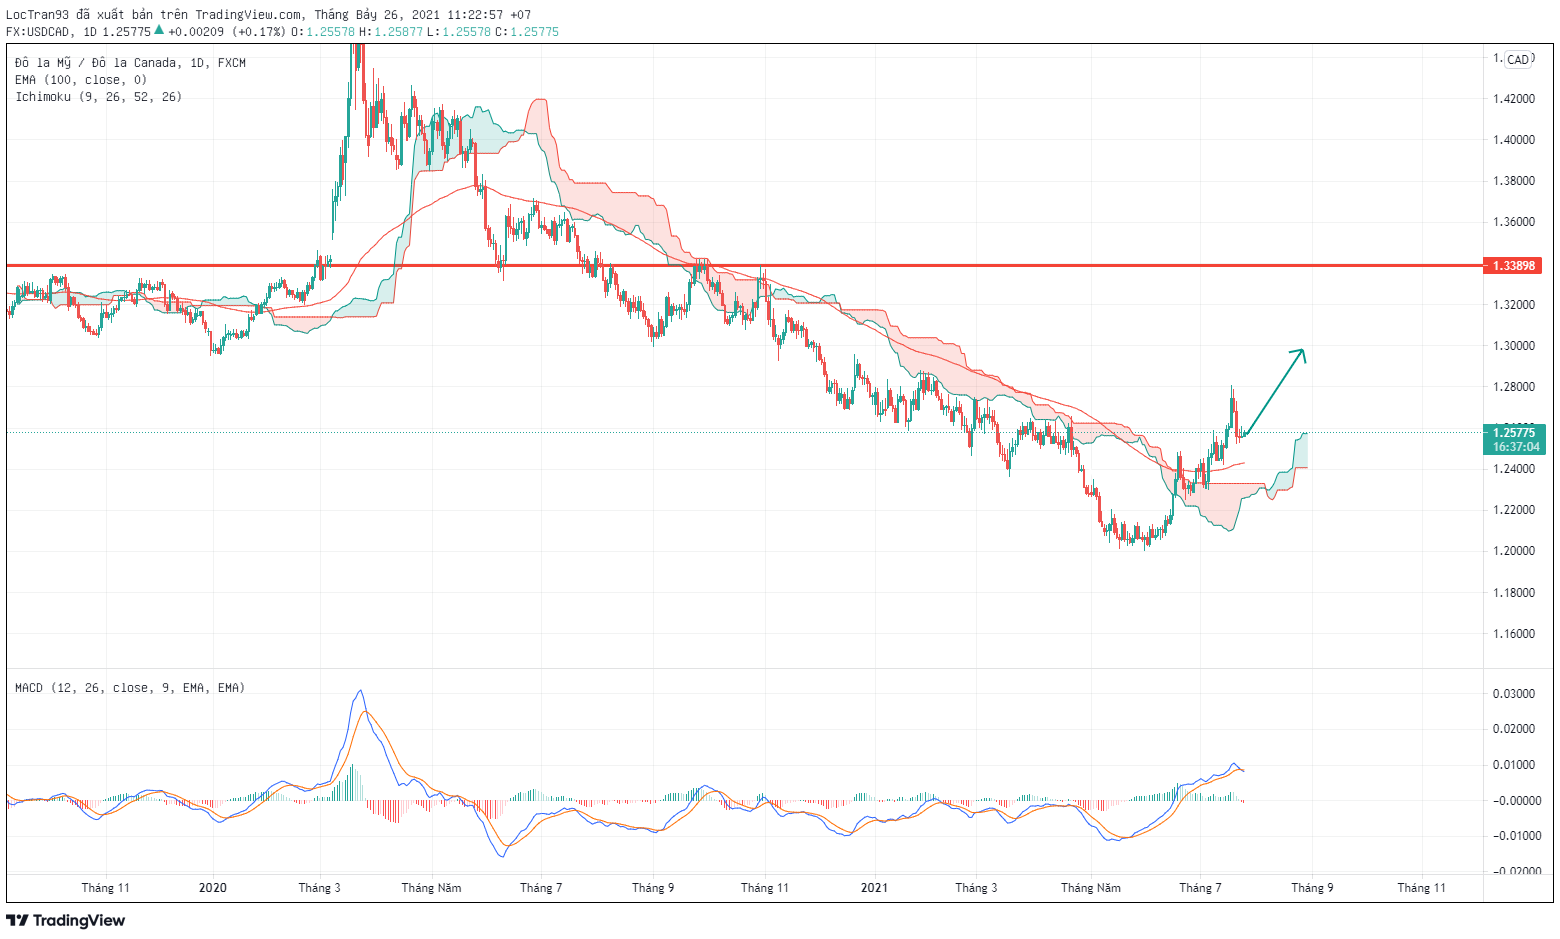The width and height of the screenshot is (1560, 939).
Task: Click the chart title Đô la Mỹ / Đô la Canada
Action: (98, 63)
